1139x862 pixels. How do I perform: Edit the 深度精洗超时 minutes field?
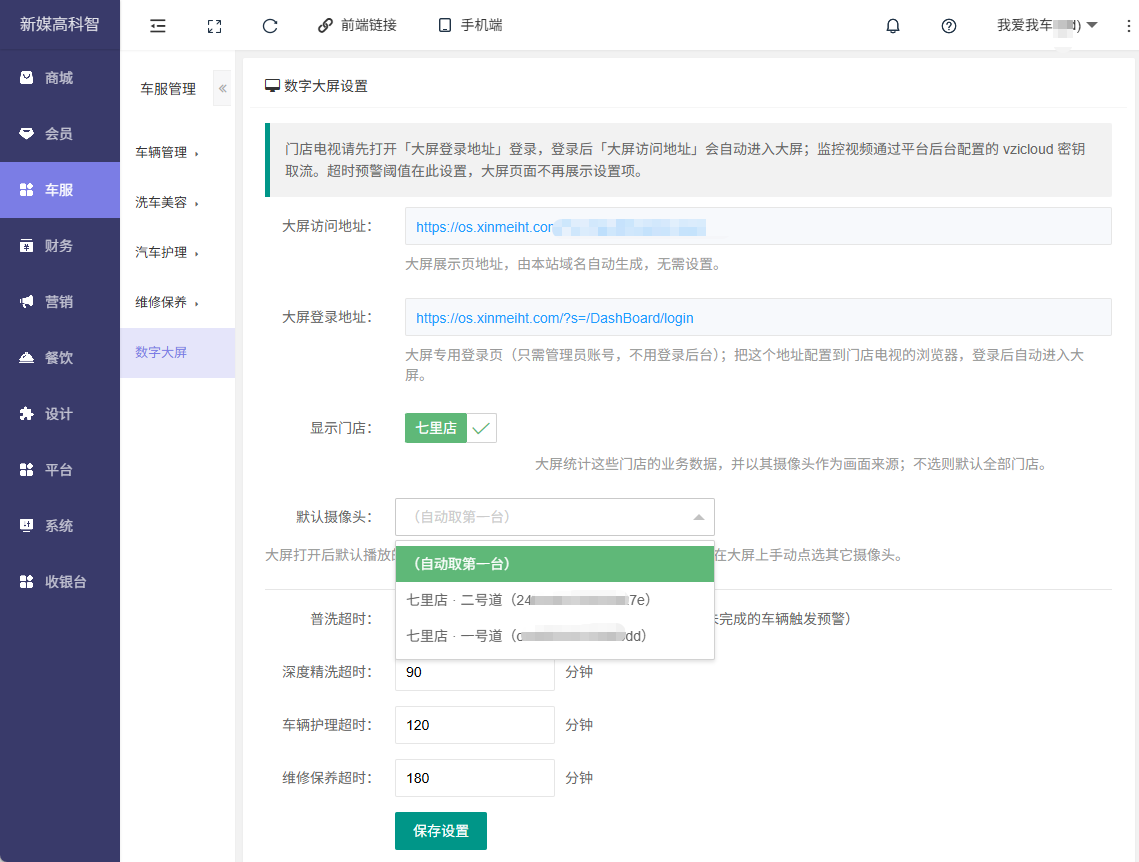click(474, 672)
